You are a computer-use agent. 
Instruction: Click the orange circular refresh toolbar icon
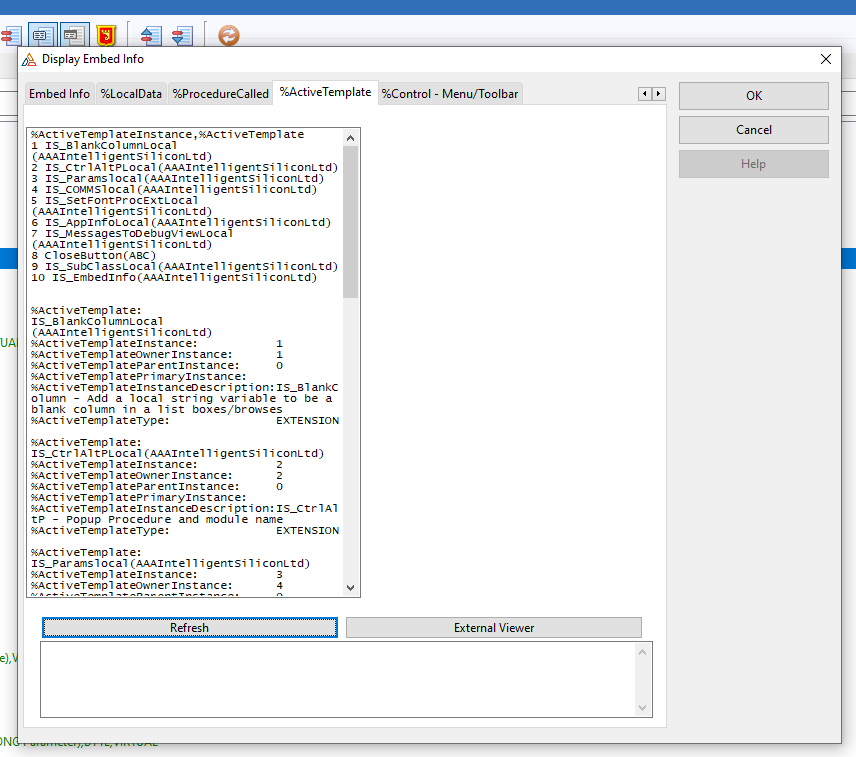pyautogui.click(x=229, y=35)
